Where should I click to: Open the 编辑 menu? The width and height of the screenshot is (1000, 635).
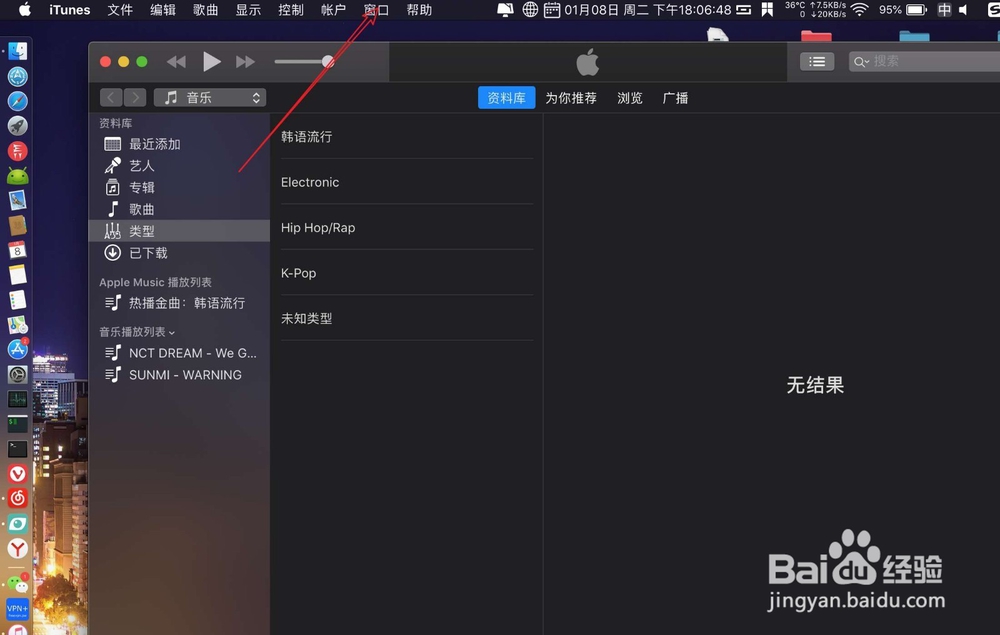click(x=163, y=10)
